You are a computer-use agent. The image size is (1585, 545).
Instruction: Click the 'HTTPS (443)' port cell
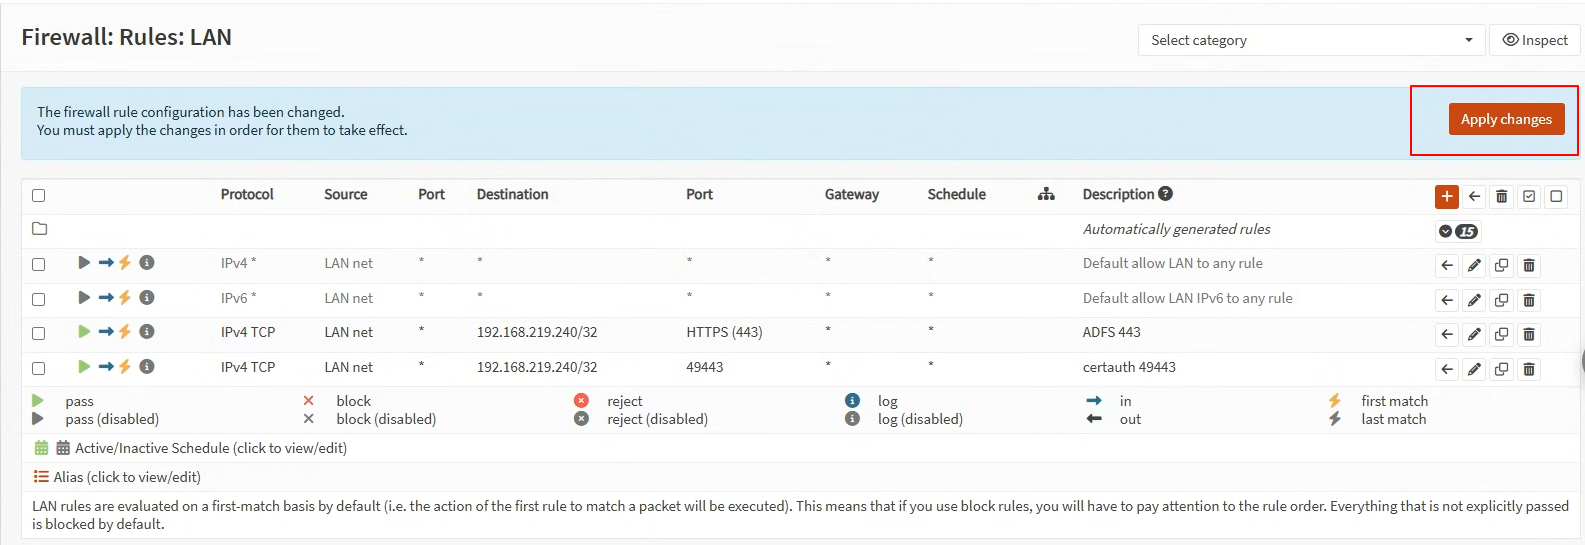(724, 332)
